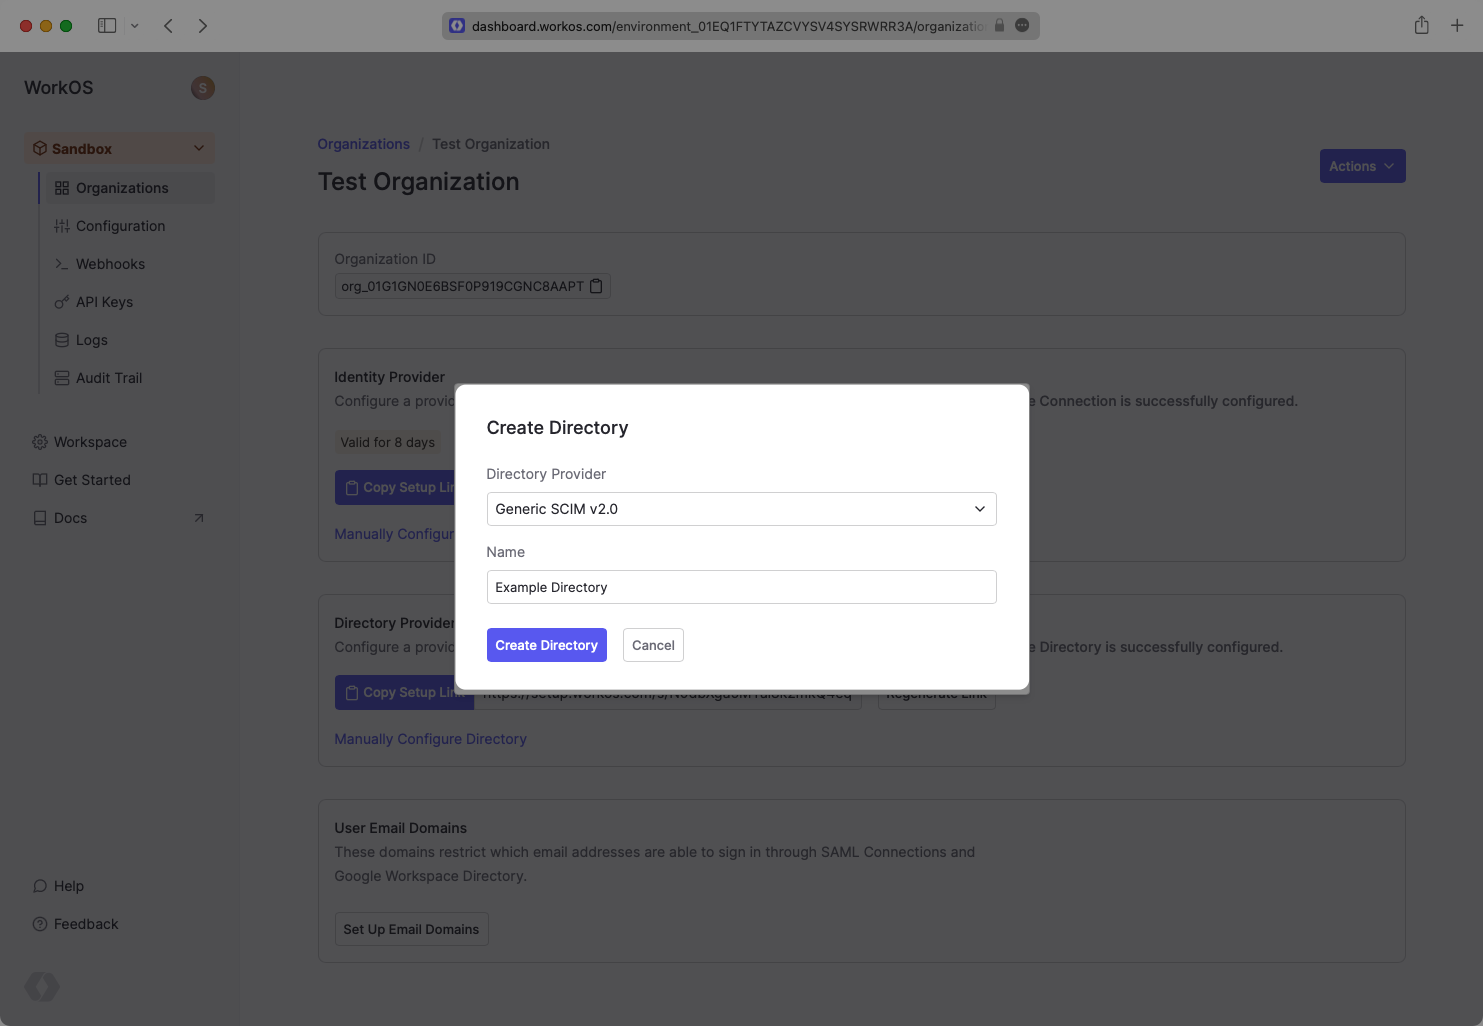This screenshot has height=1026, width=1483.
Task: Open Configuration in the sidebar
Action: coord(120,226)
